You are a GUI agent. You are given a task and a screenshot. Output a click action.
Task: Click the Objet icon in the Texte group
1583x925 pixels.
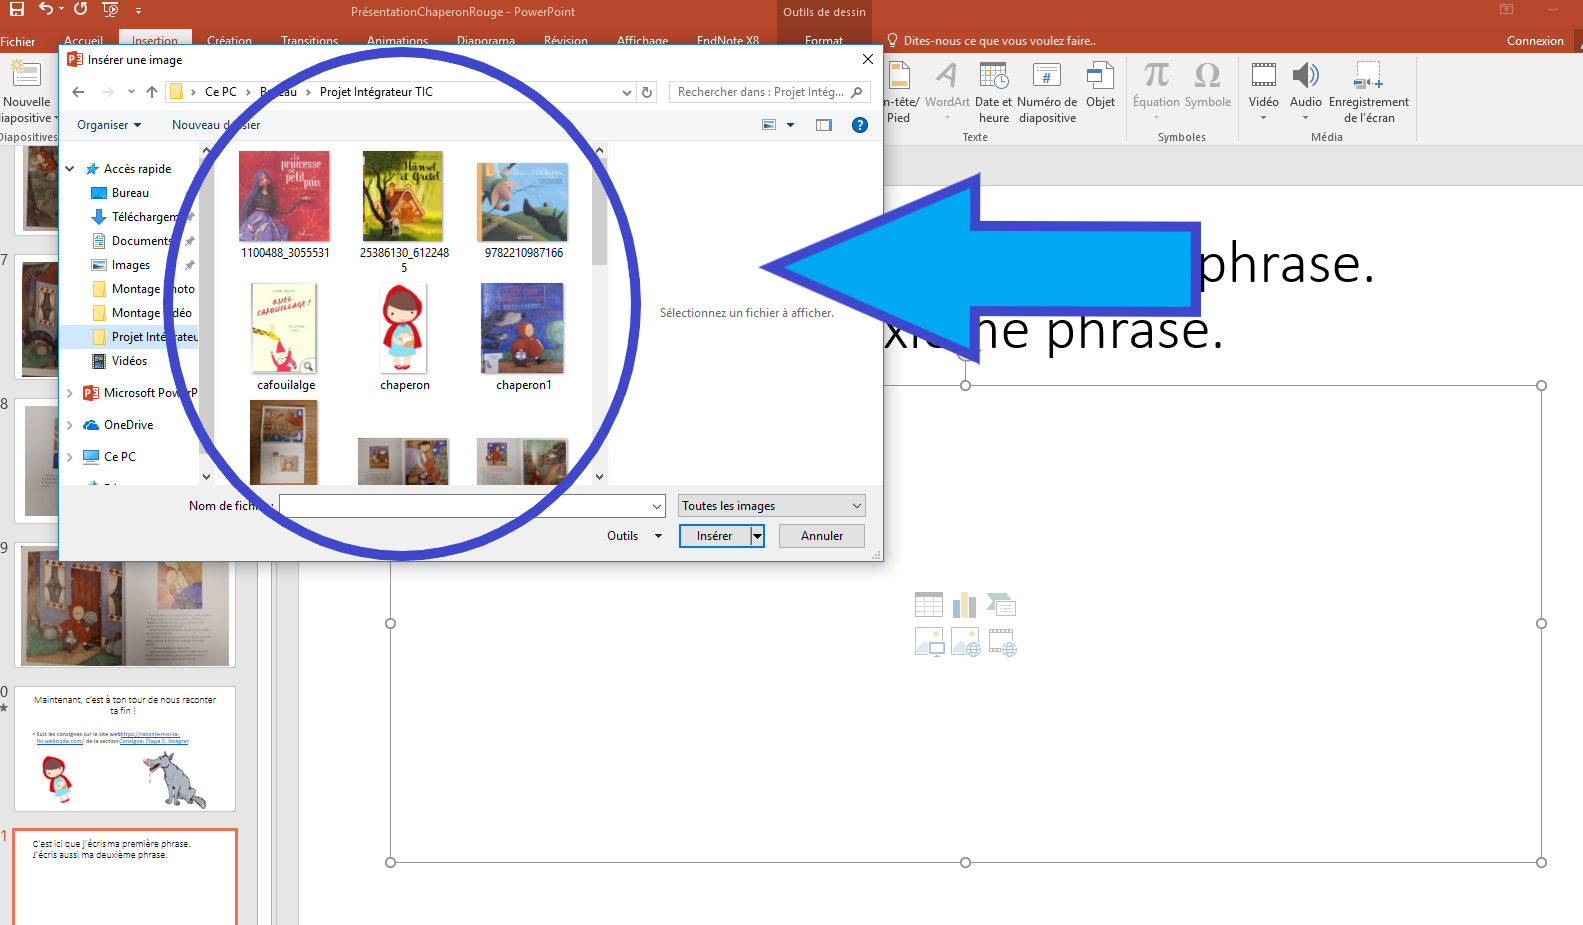tap(1100, 85)
